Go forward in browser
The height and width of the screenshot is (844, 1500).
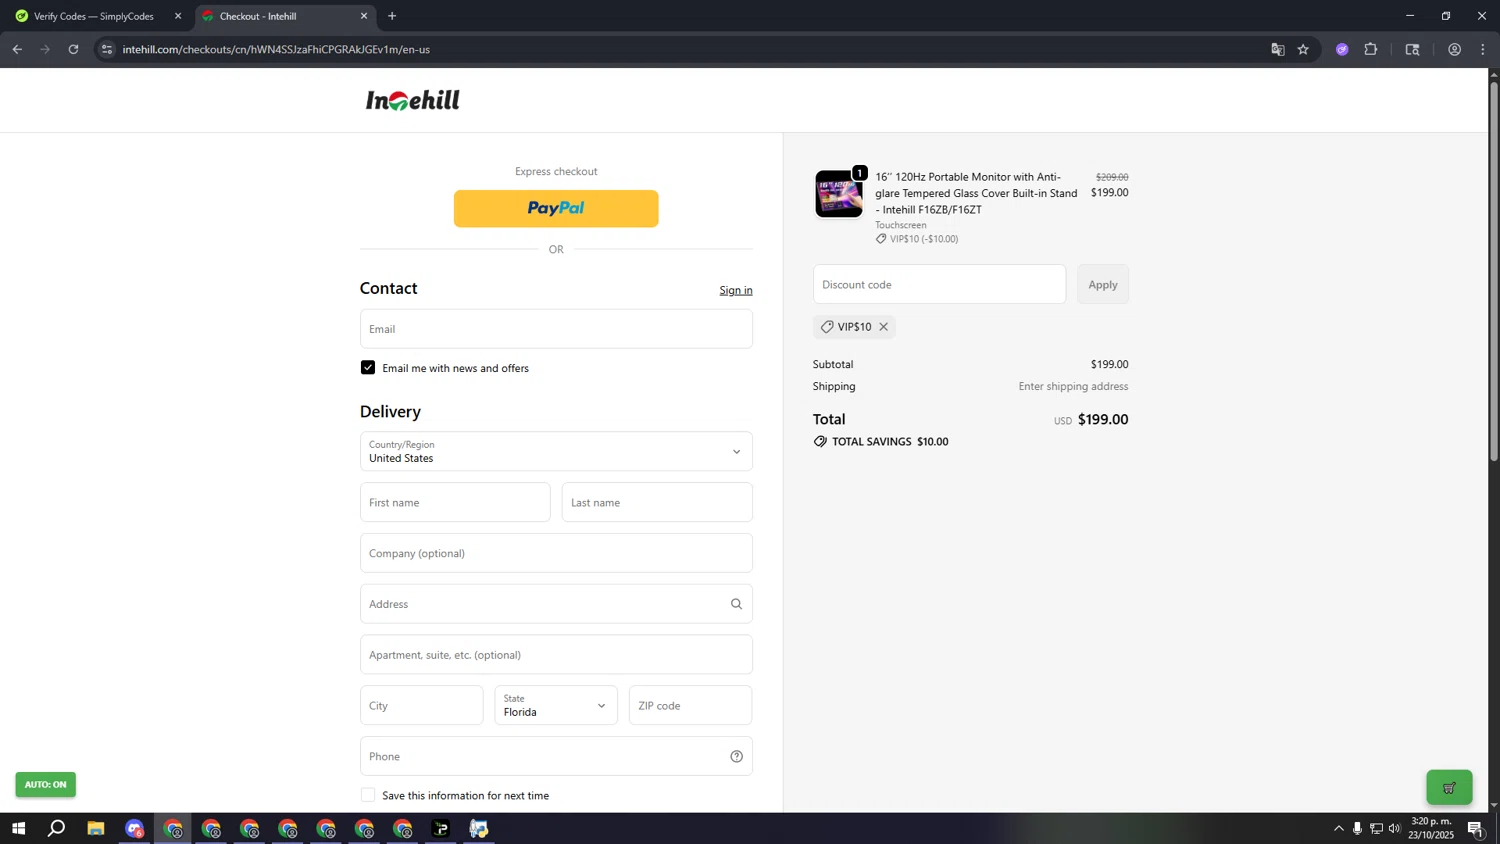coord(45,49)
